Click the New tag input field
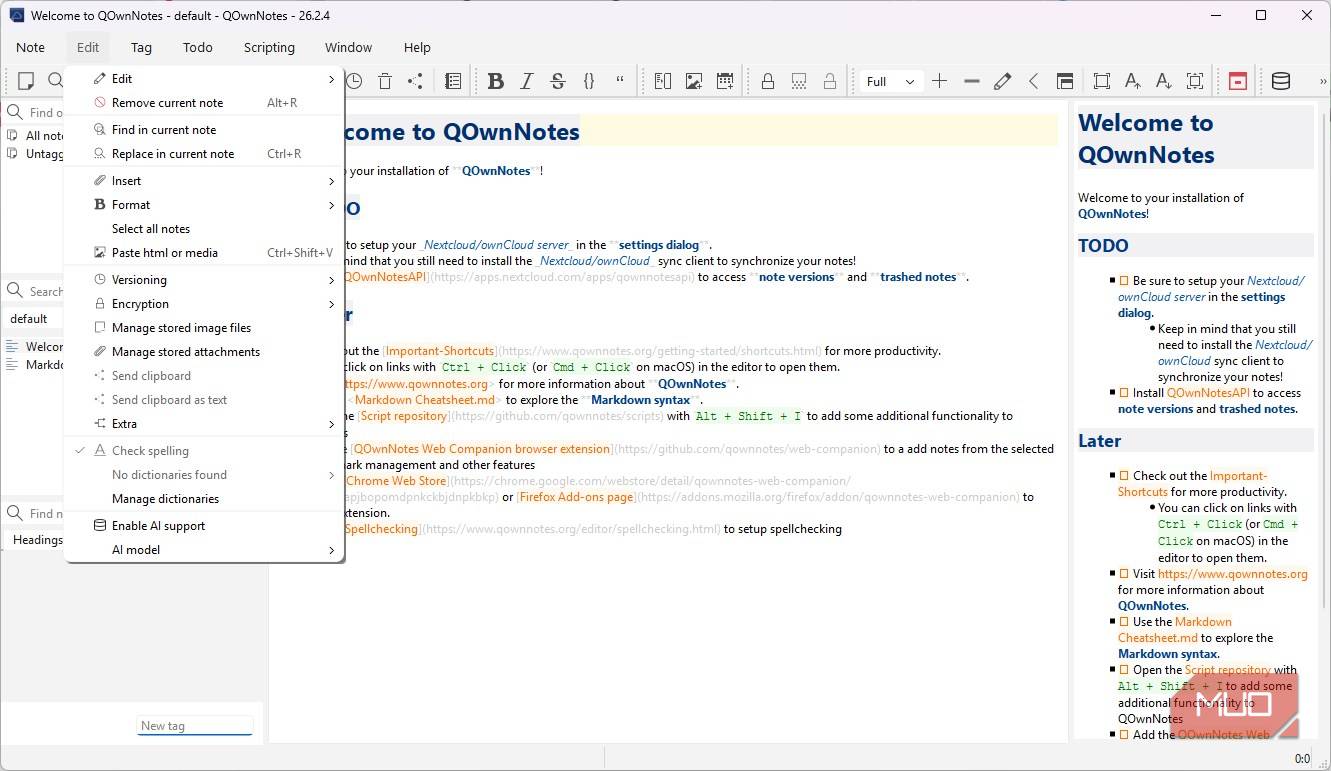Image resolution: width=1331 pixels, height=771 pixels. pyautogui.click(x=194, y=726)
